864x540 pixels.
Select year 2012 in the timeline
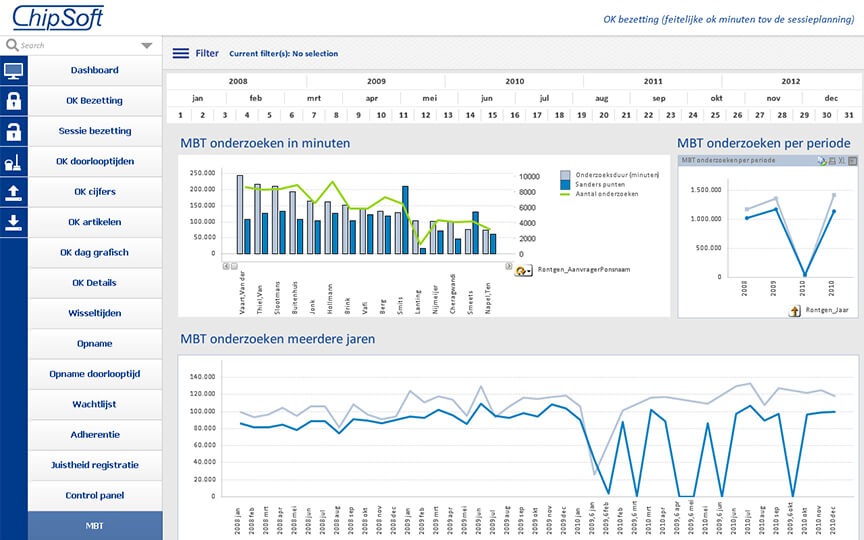tap(791, 81)
